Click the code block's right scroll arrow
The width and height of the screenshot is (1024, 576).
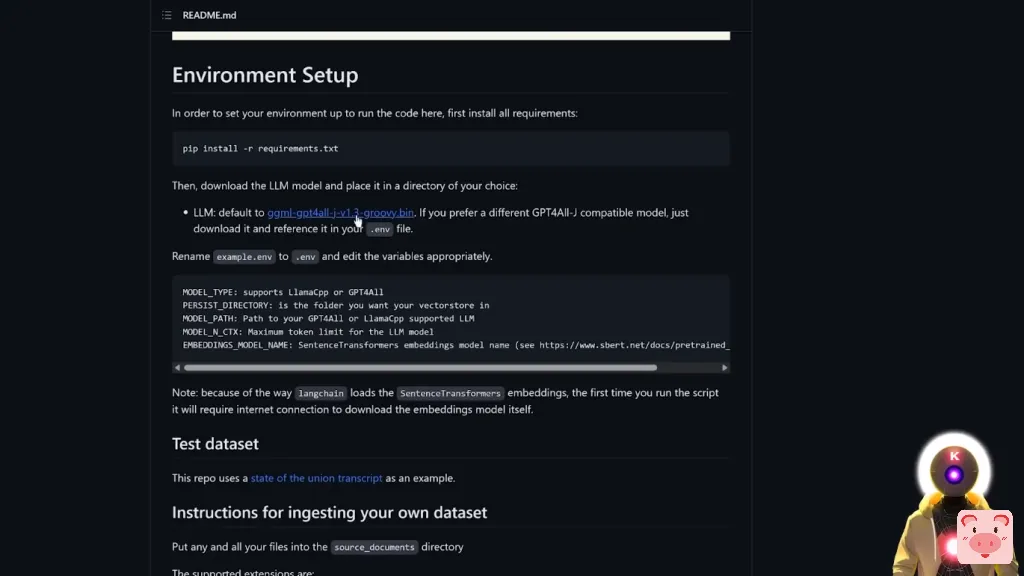[x=725, y=367]
